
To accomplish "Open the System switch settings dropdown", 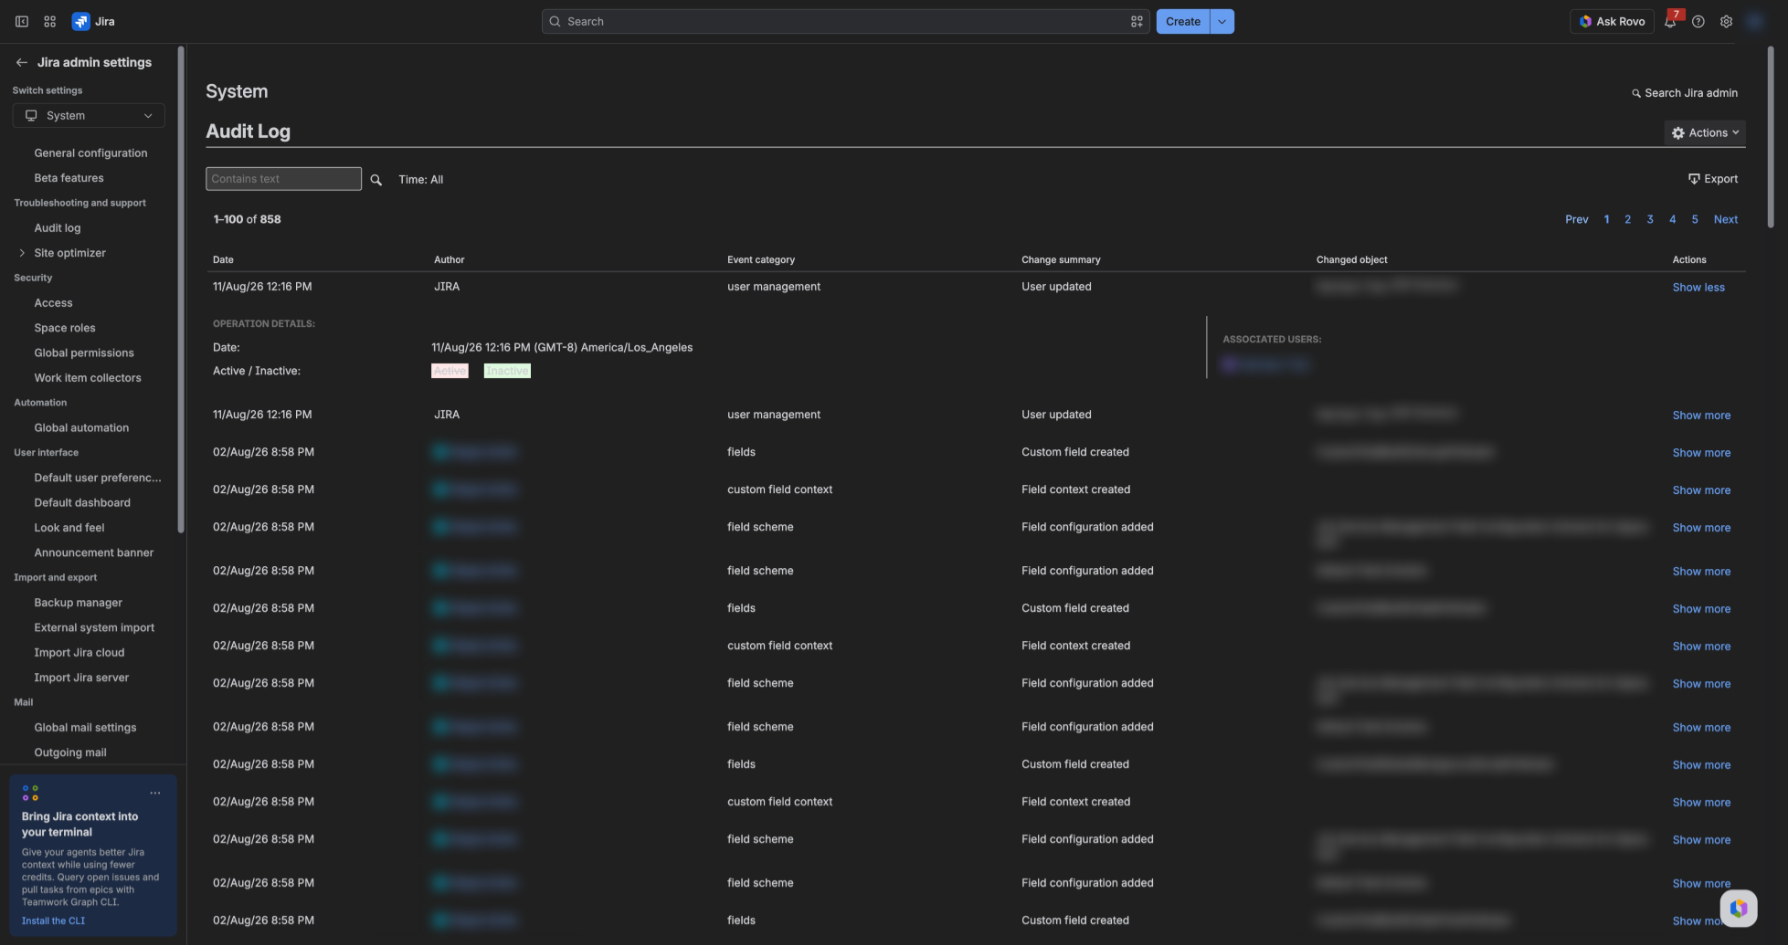I will pos(89,116).
